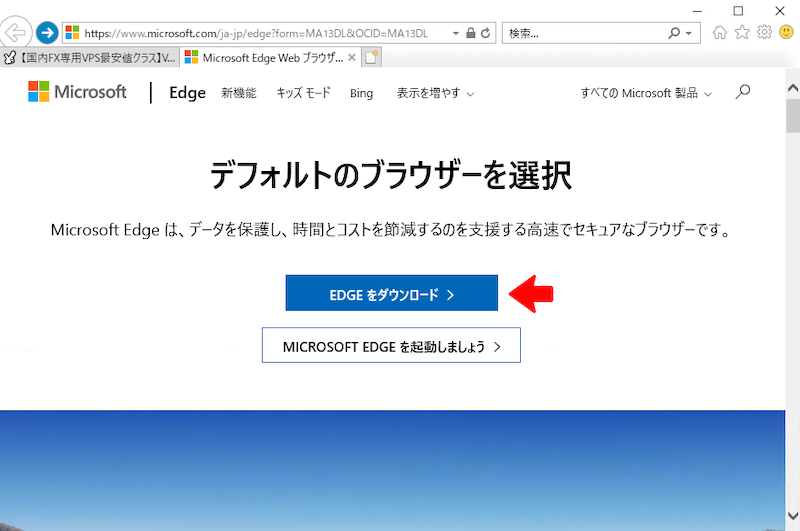Image resolution: width=800 pixels, height=531 pixels.
Task: Select the Microsoft Edge Web ブラウザ tab
Action: [270, 58]
